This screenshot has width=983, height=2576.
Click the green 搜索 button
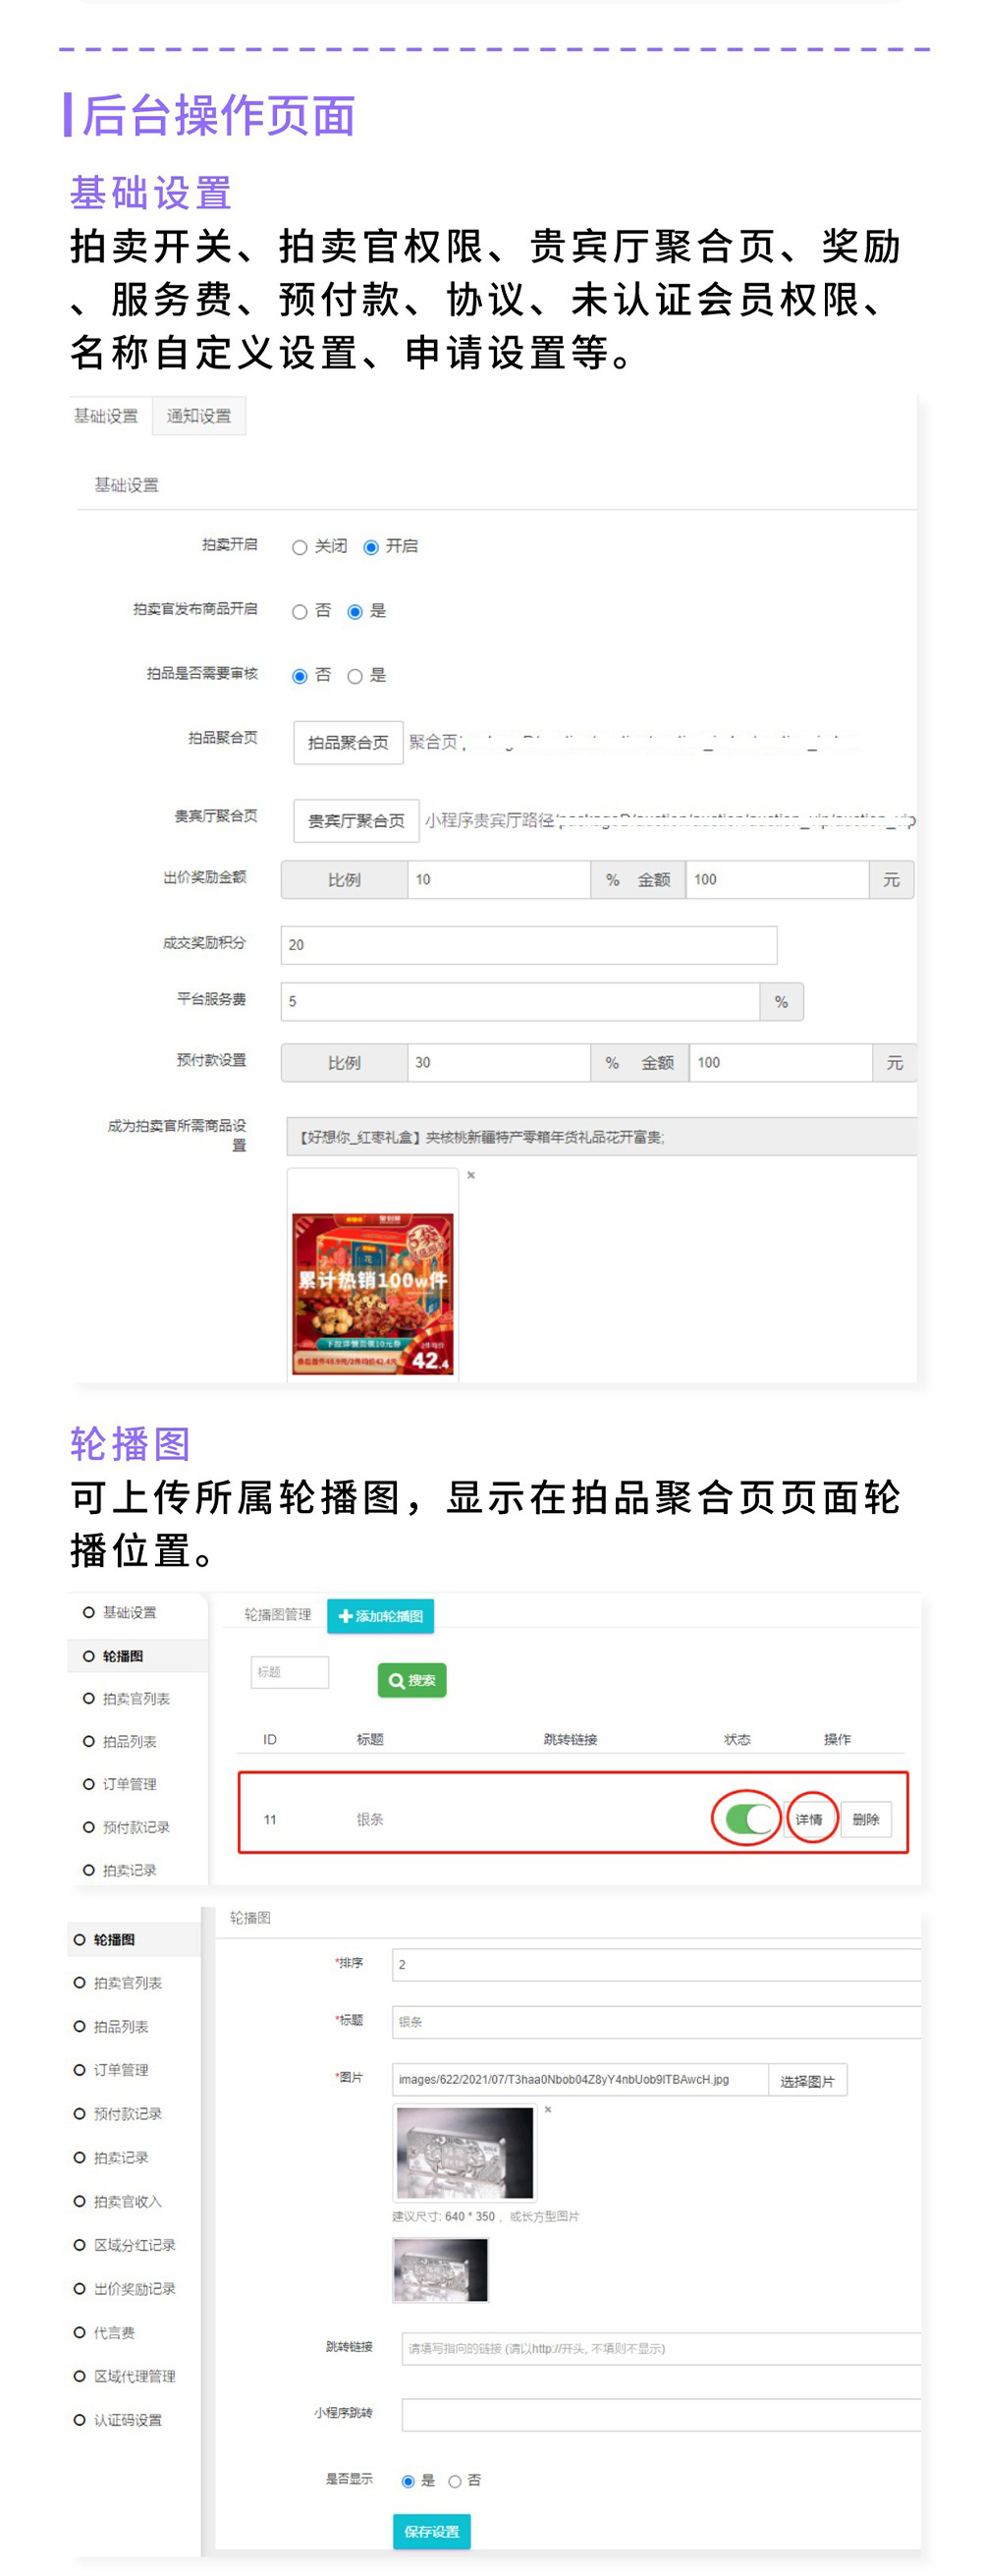click(x=412, y=1680)
